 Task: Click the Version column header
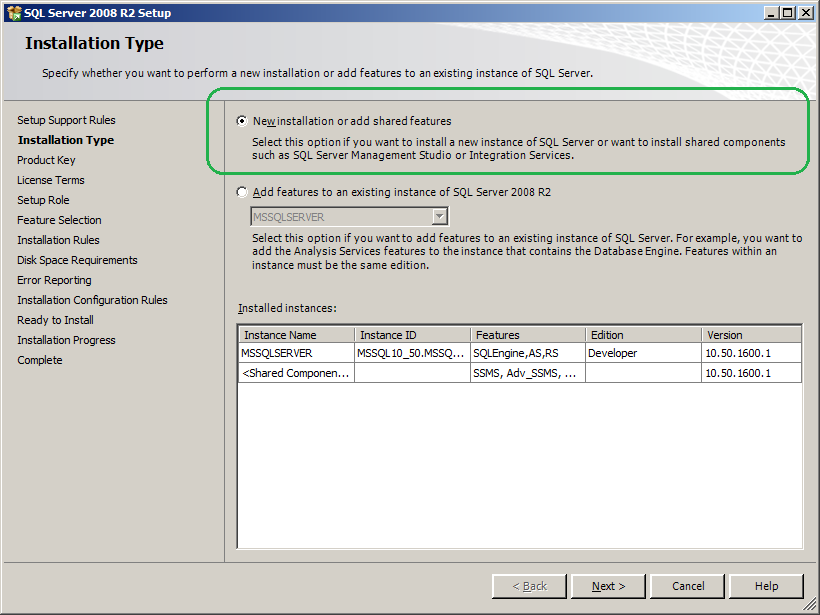751,335
